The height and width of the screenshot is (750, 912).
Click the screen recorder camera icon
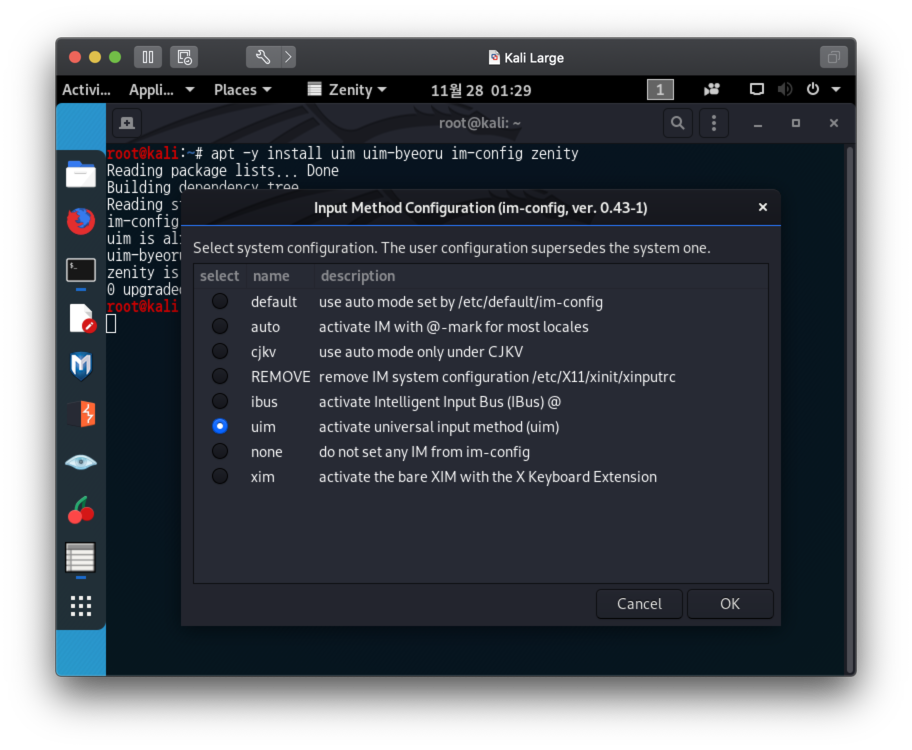point(712,90)
